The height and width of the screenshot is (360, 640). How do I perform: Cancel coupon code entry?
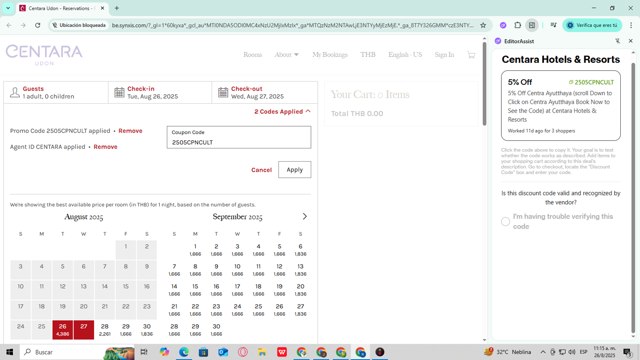261,170
